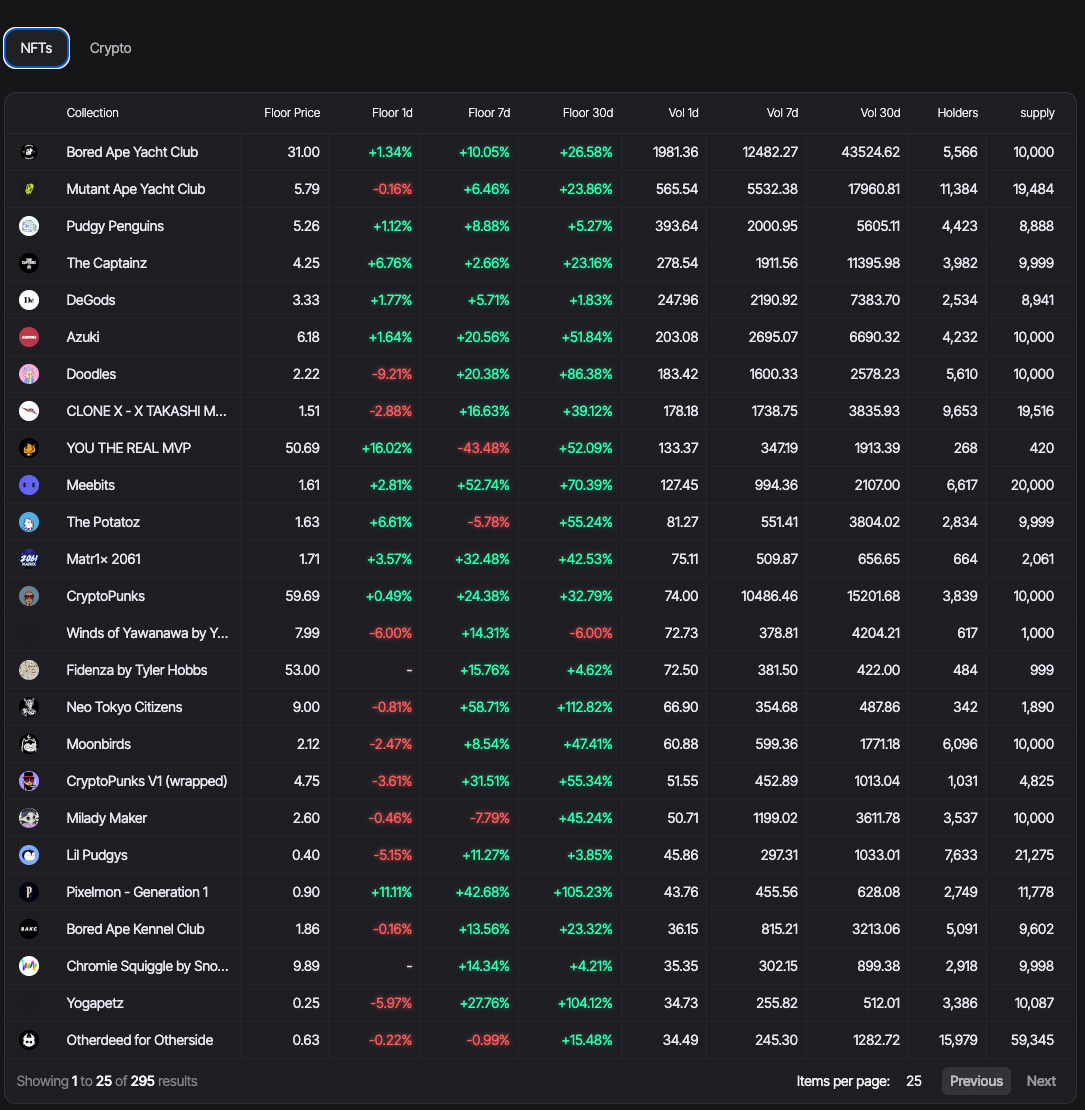Sort by the Floor 7d column
The image size is (1085, 1110).
[x=489, y=113]
